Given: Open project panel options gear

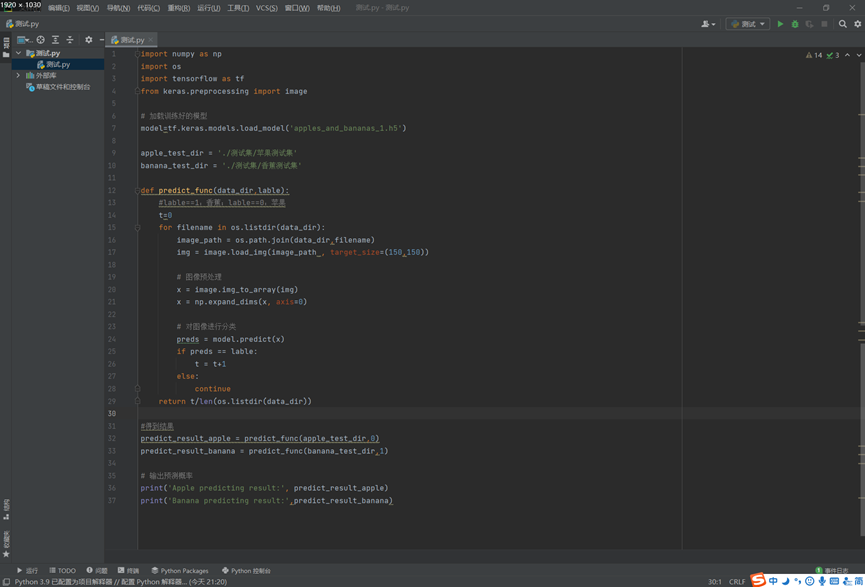Looking at the screenshot, I should point(89,40).
